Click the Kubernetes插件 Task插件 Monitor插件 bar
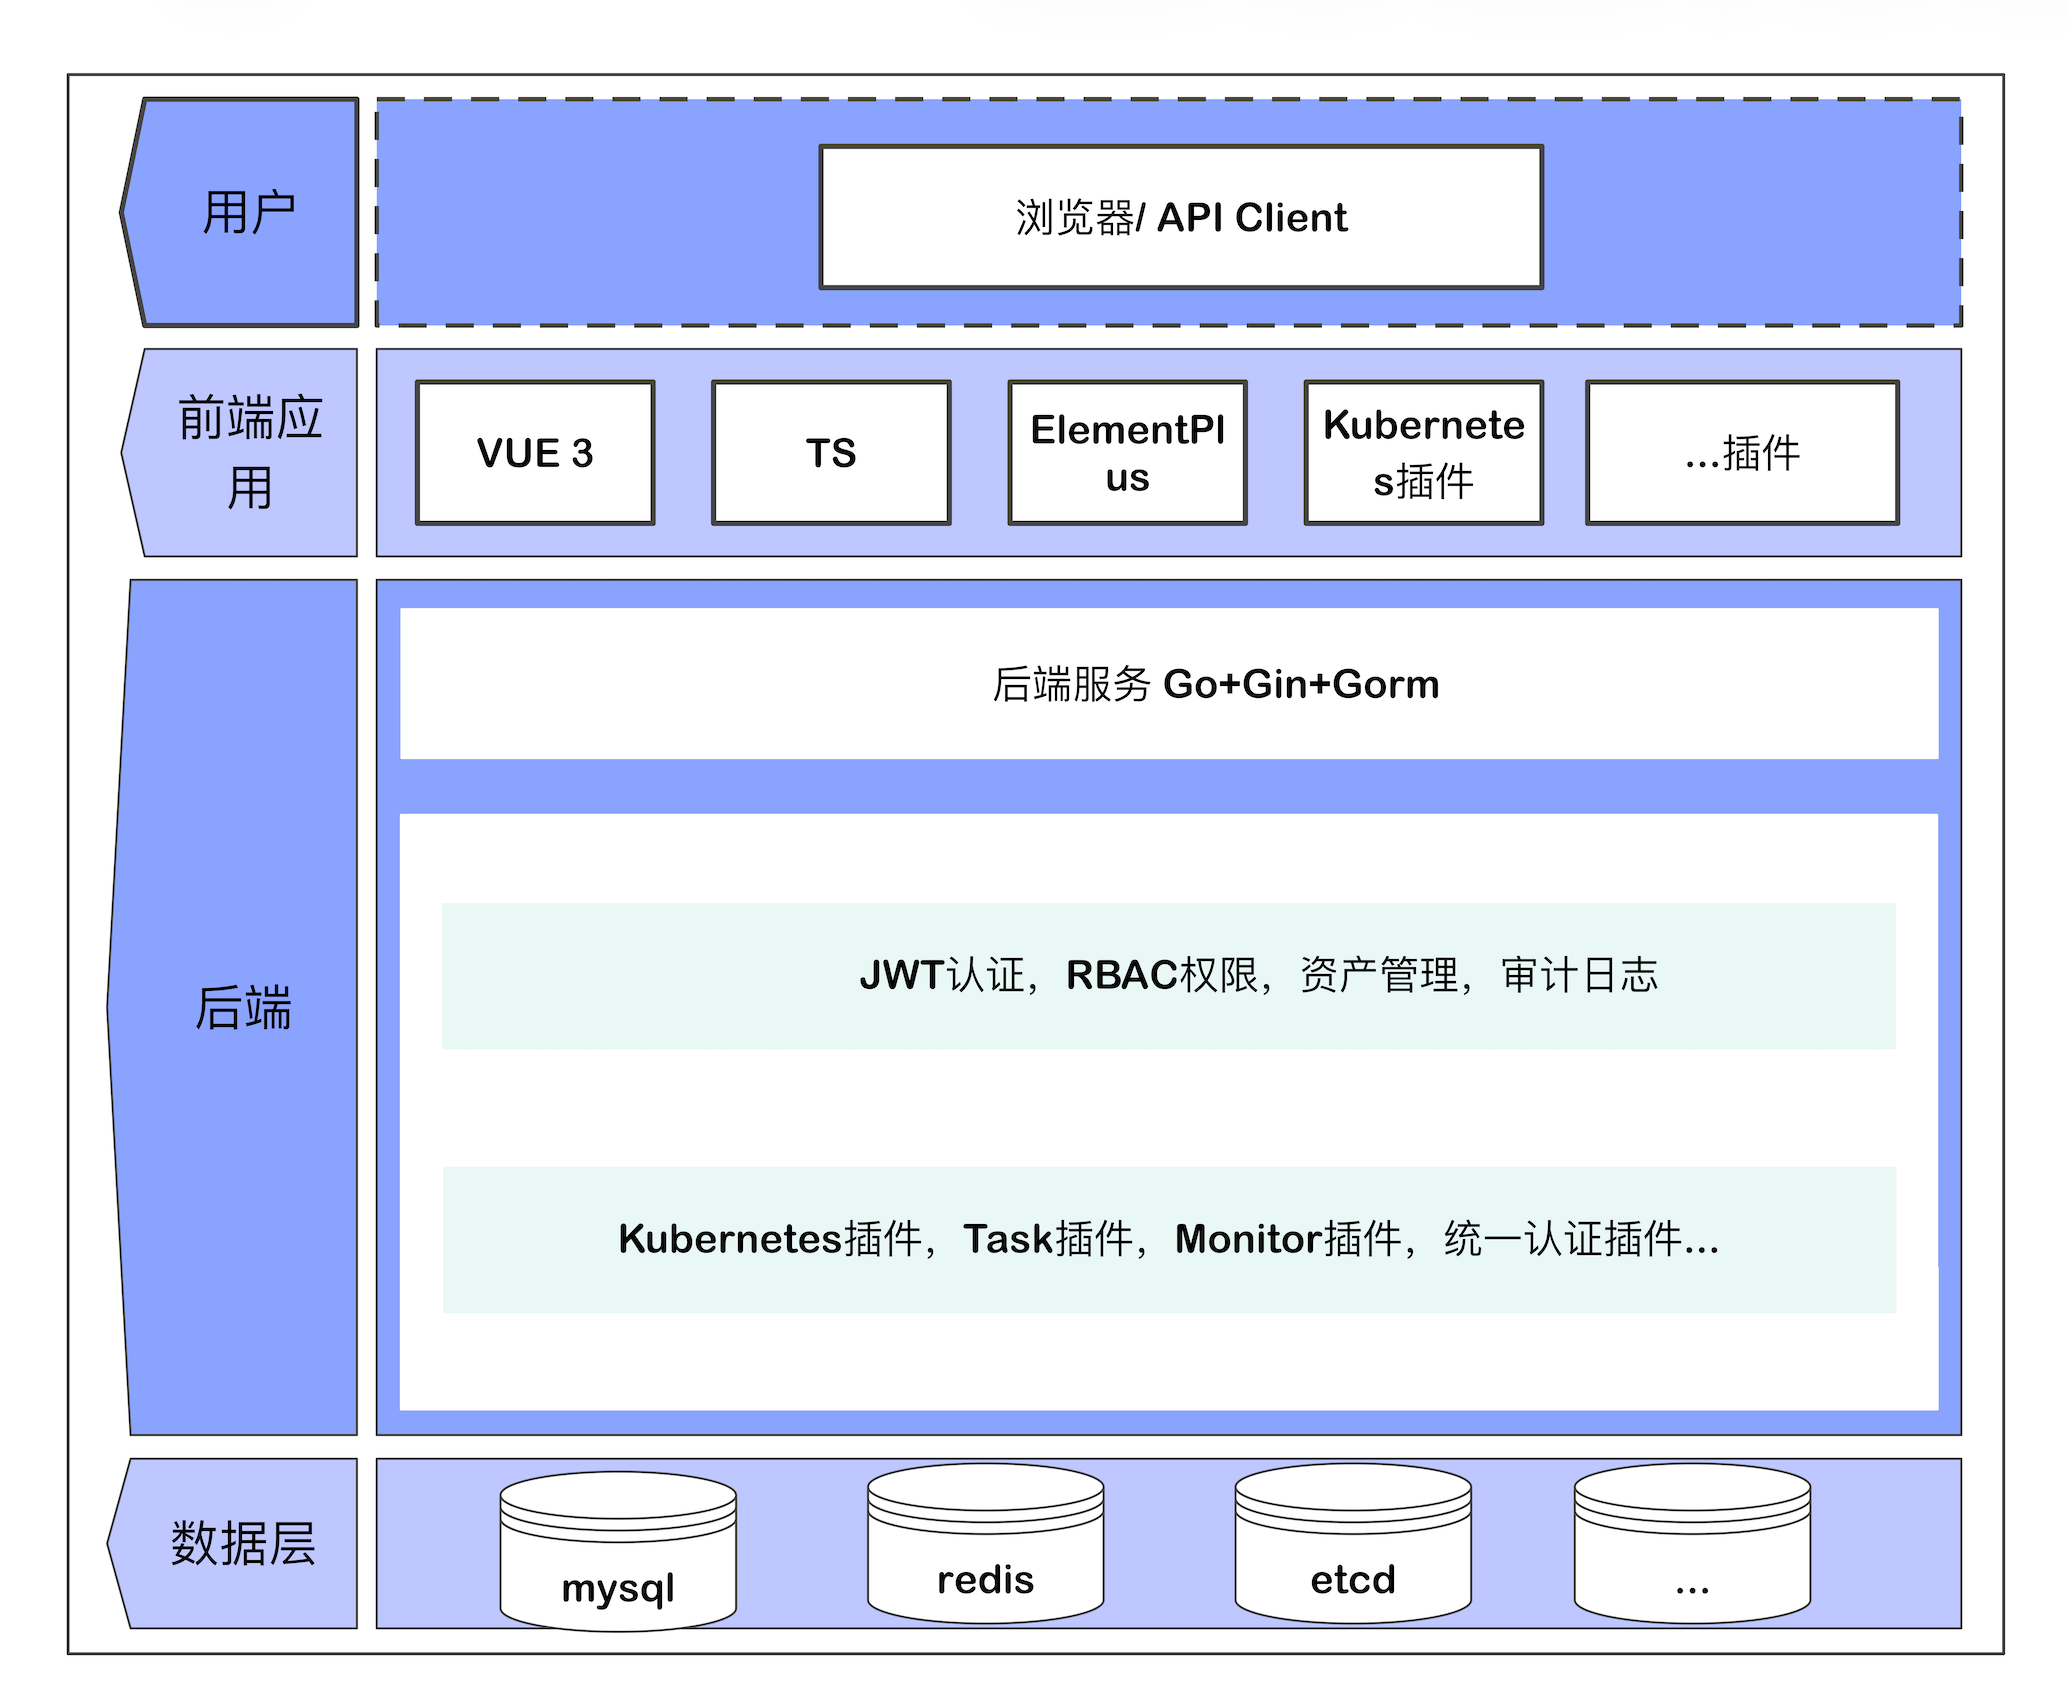The image size is (2068, 1698). (1168, 1239)
